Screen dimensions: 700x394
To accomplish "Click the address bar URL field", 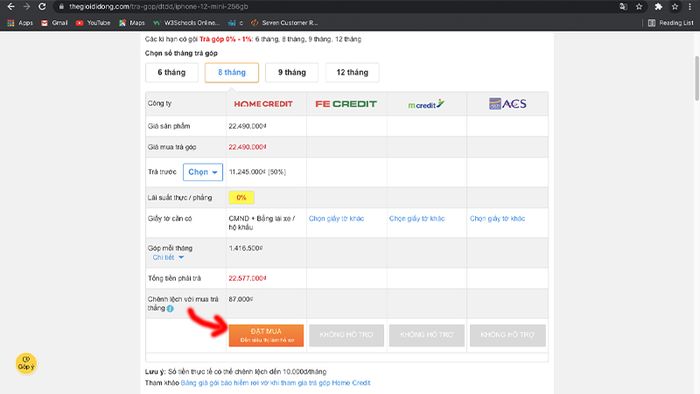I will [x=335, y=7].
